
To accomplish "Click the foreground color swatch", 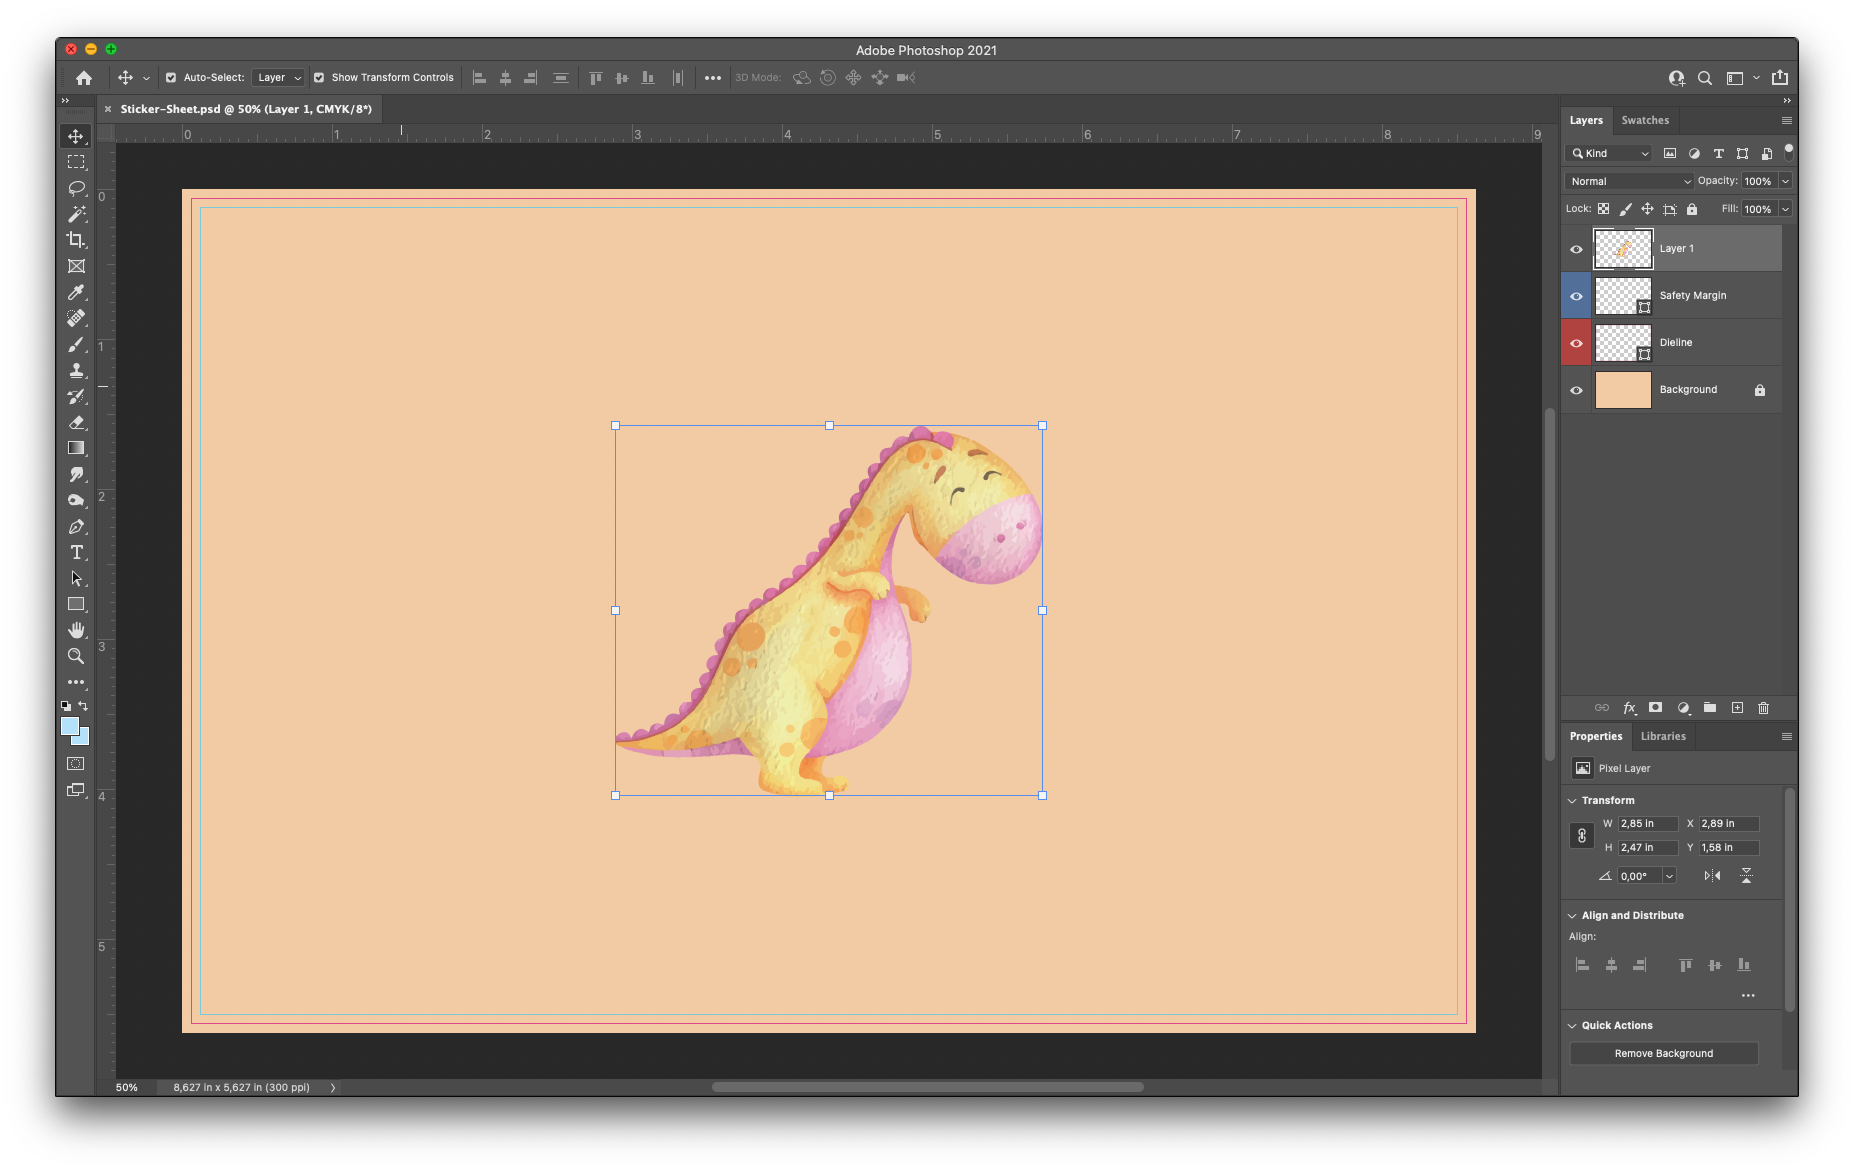I will point(69,726).
